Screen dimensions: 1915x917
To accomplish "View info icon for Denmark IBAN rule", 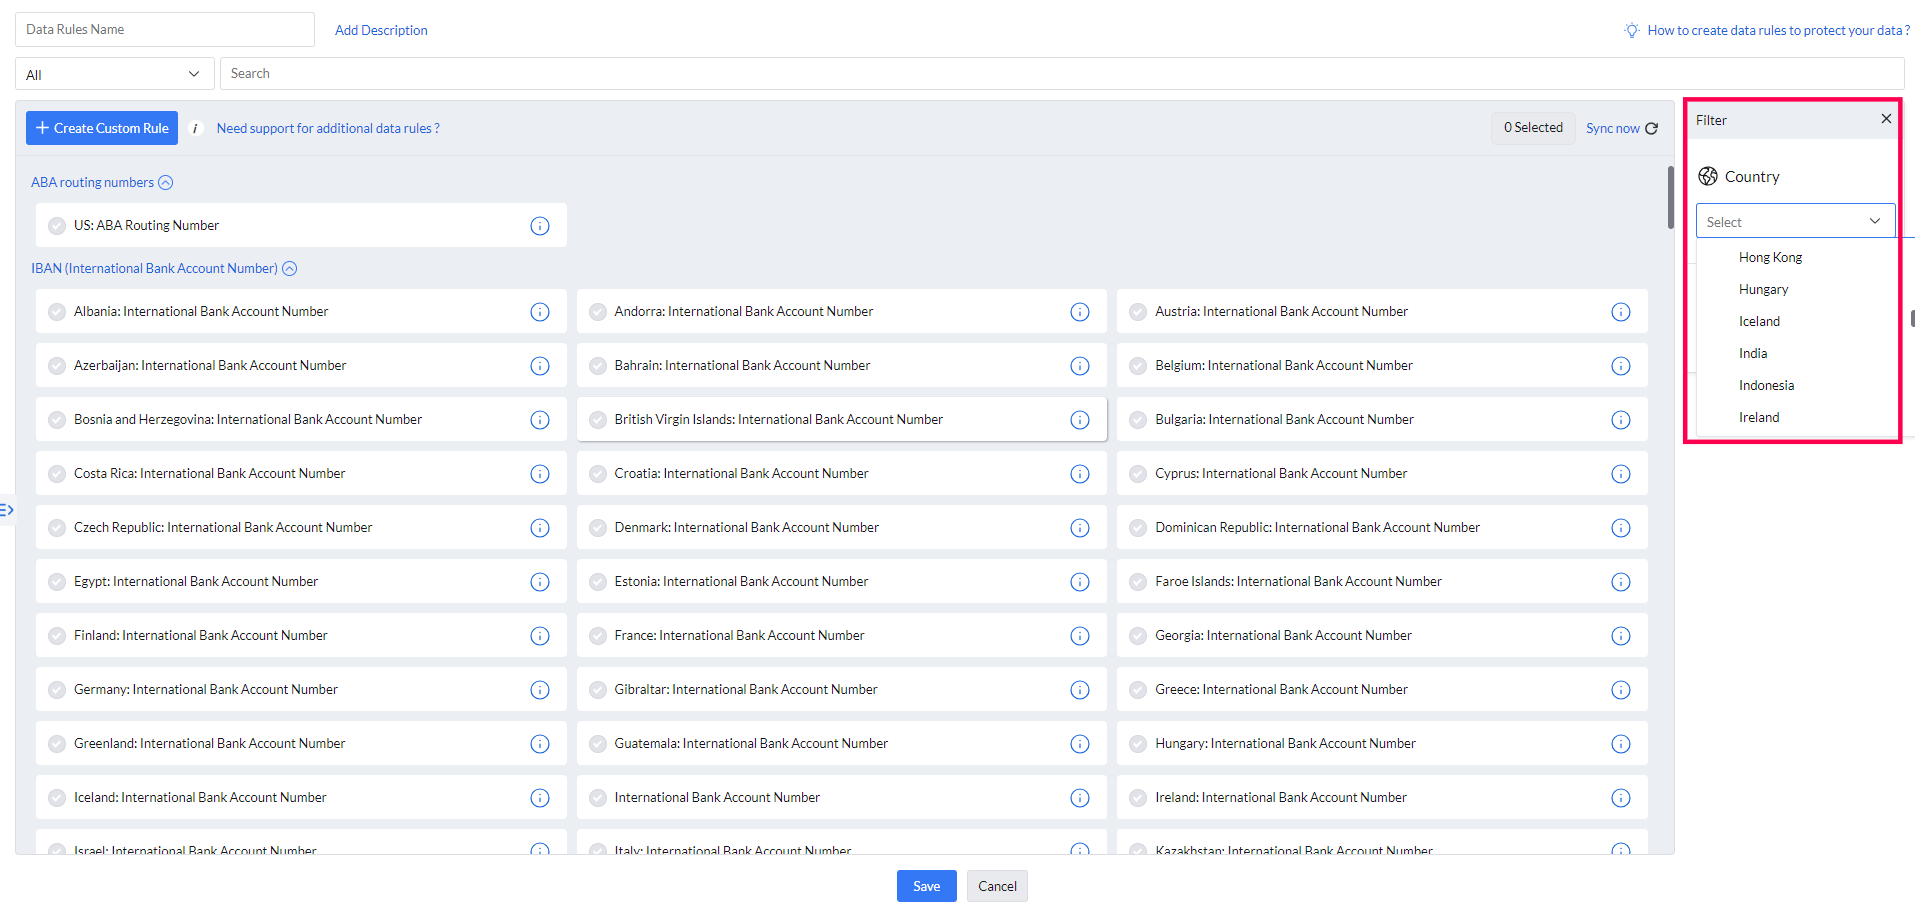I will [1080, 528].
